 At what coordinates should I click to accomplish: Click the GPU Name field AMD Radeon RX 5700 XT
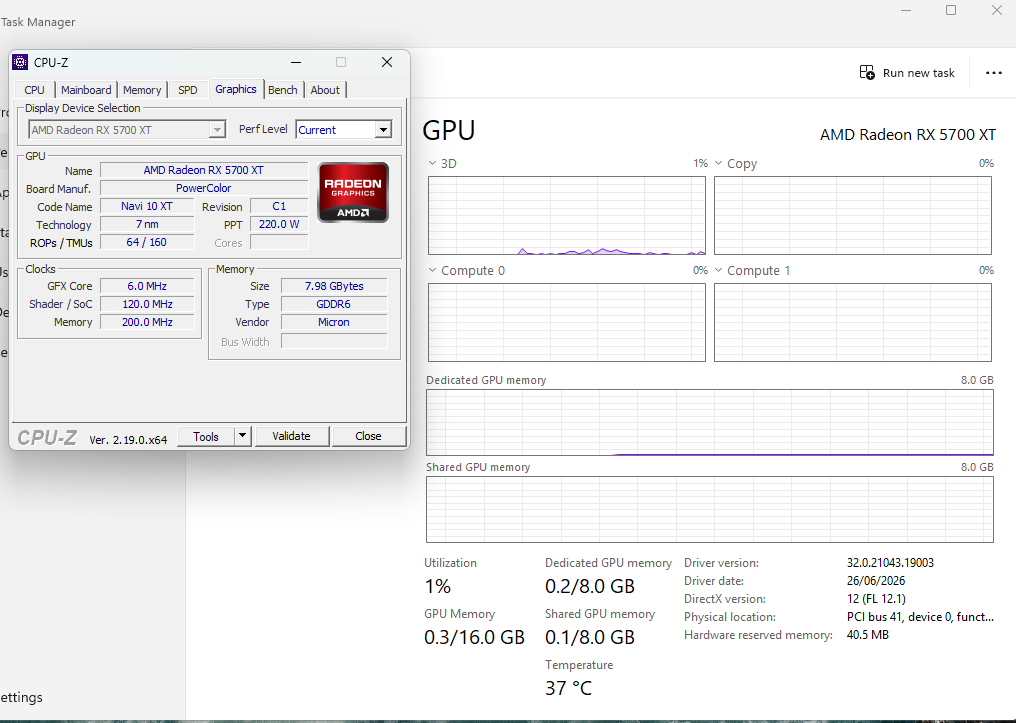[x=204, y=170]
